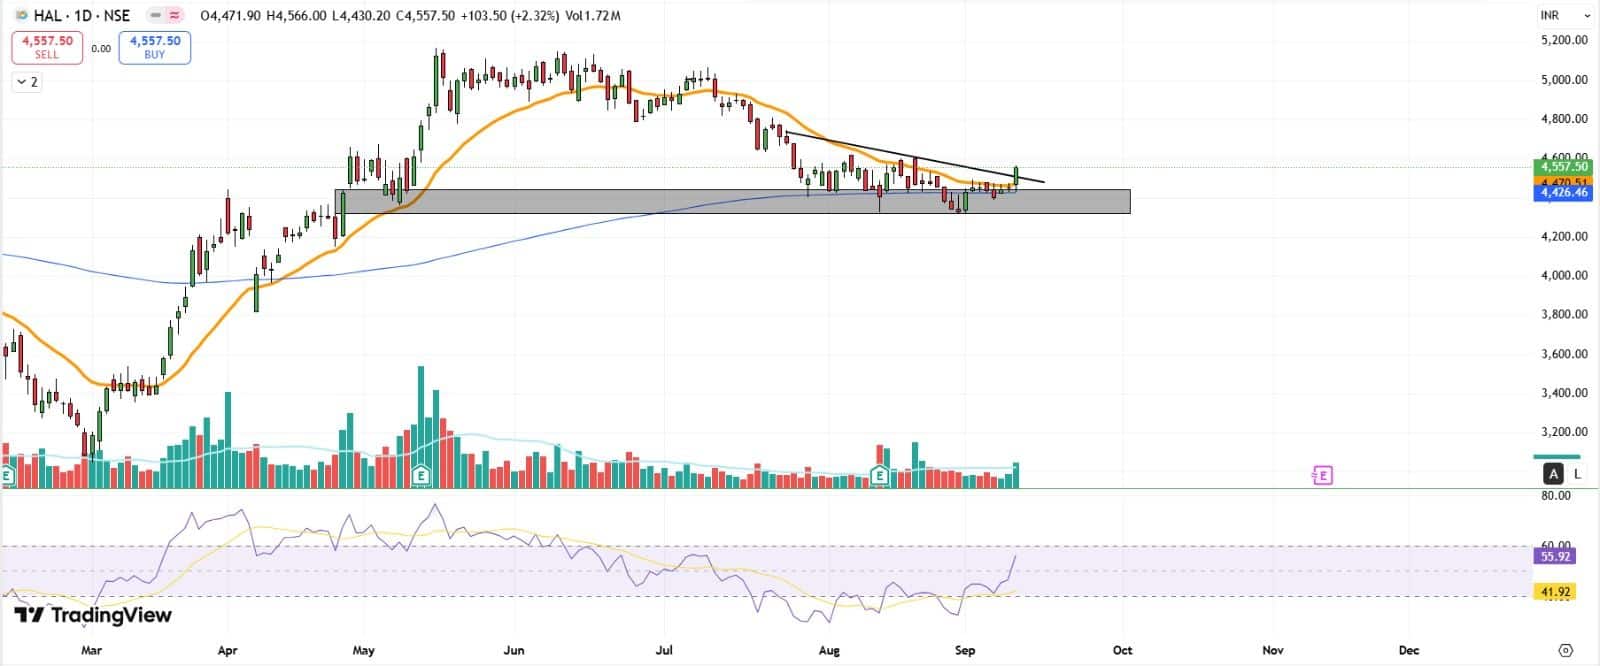The image size is (1600, 666).
Task: Click the green 4,557.50 last price label
Action: click(1564, 167)
